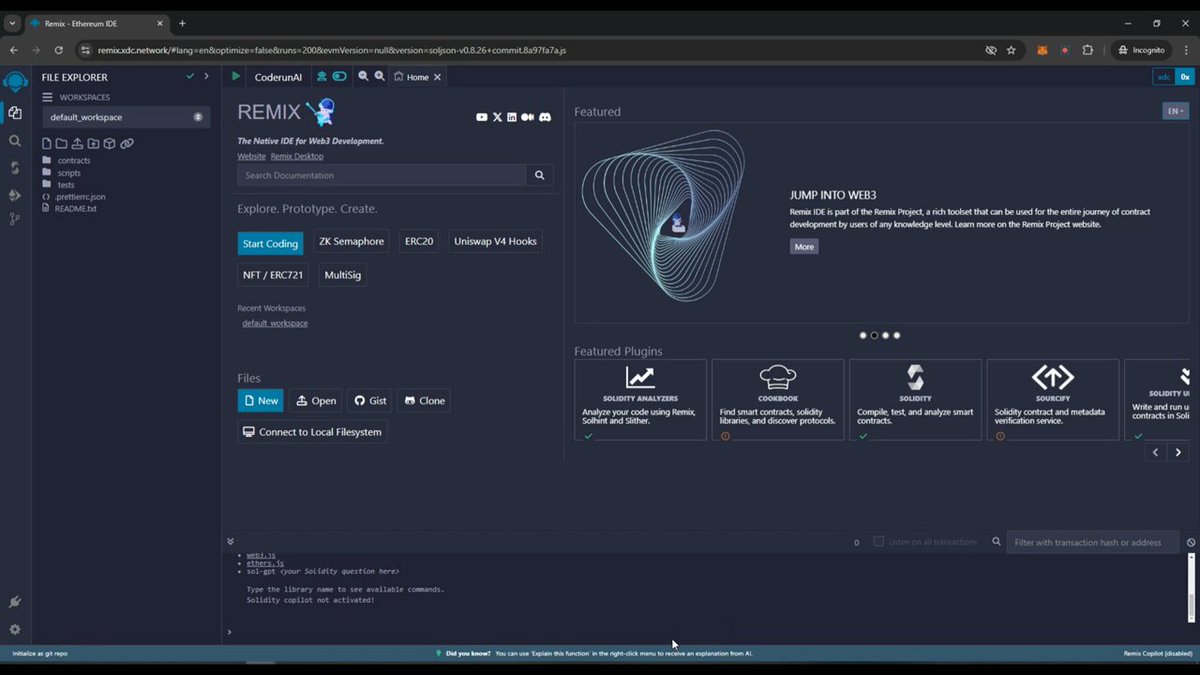This screenshot has width=1200, height=675.
Task: Select the first Featured carousel dot
Action: pyautogui.click(x=863, y=335)
